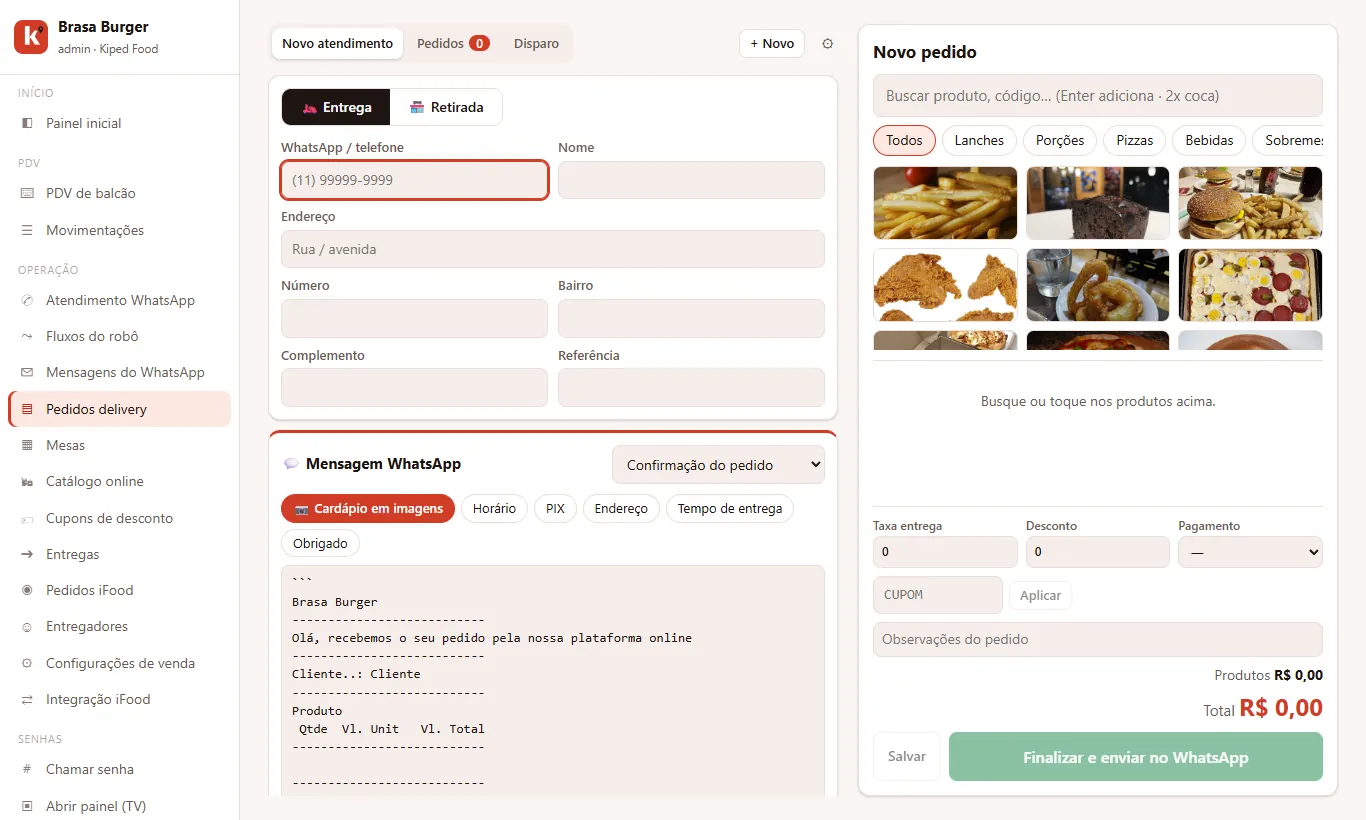
Task: Click the Entregas arrow icon
Action: (x=27, y=554)
